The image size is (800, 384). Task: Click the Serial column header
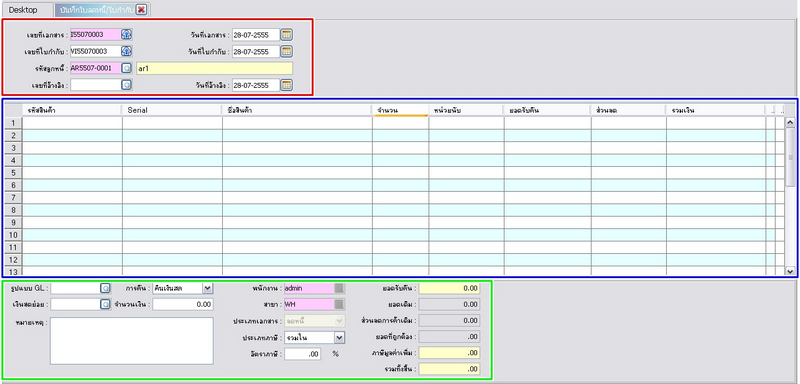172,110
